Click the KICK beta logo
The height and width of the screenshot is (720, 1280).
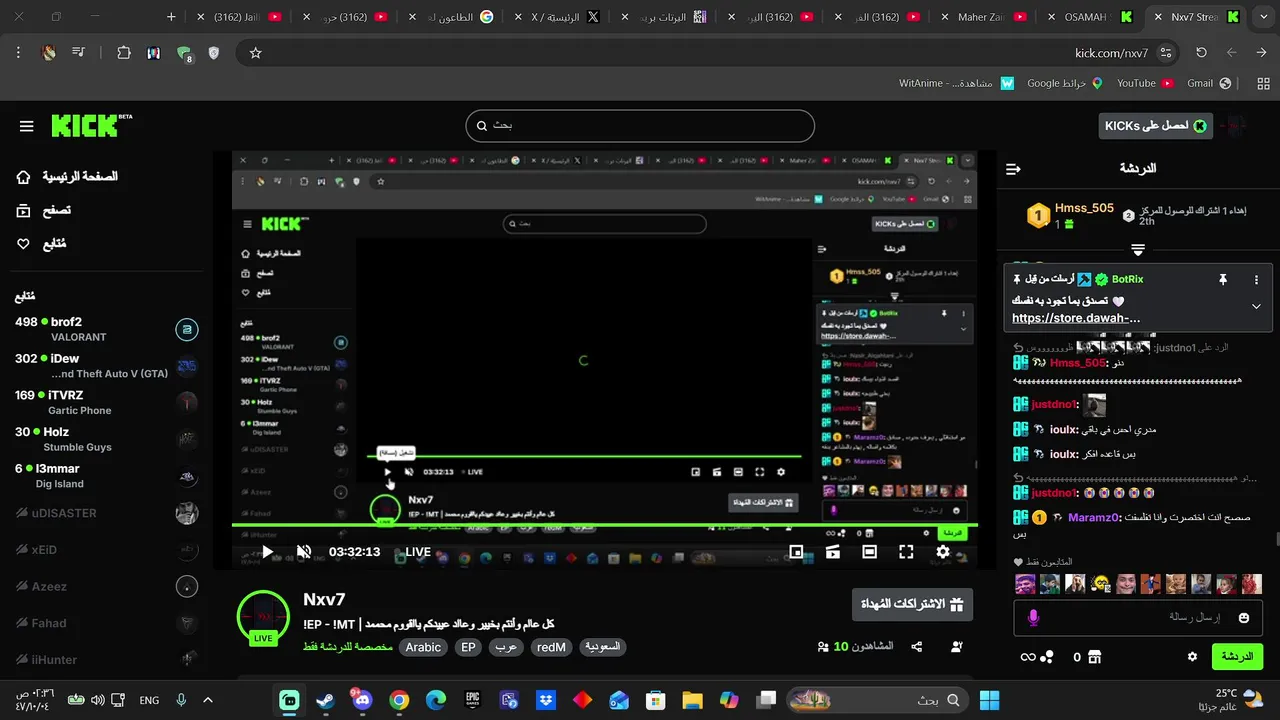[x=91, y=125]
